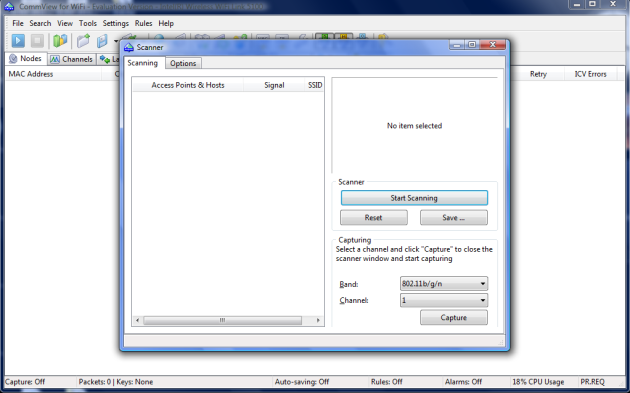Click the open folder icon in toolbar
Viewport: 630px width, 393px height.
[x=84, y=41]
